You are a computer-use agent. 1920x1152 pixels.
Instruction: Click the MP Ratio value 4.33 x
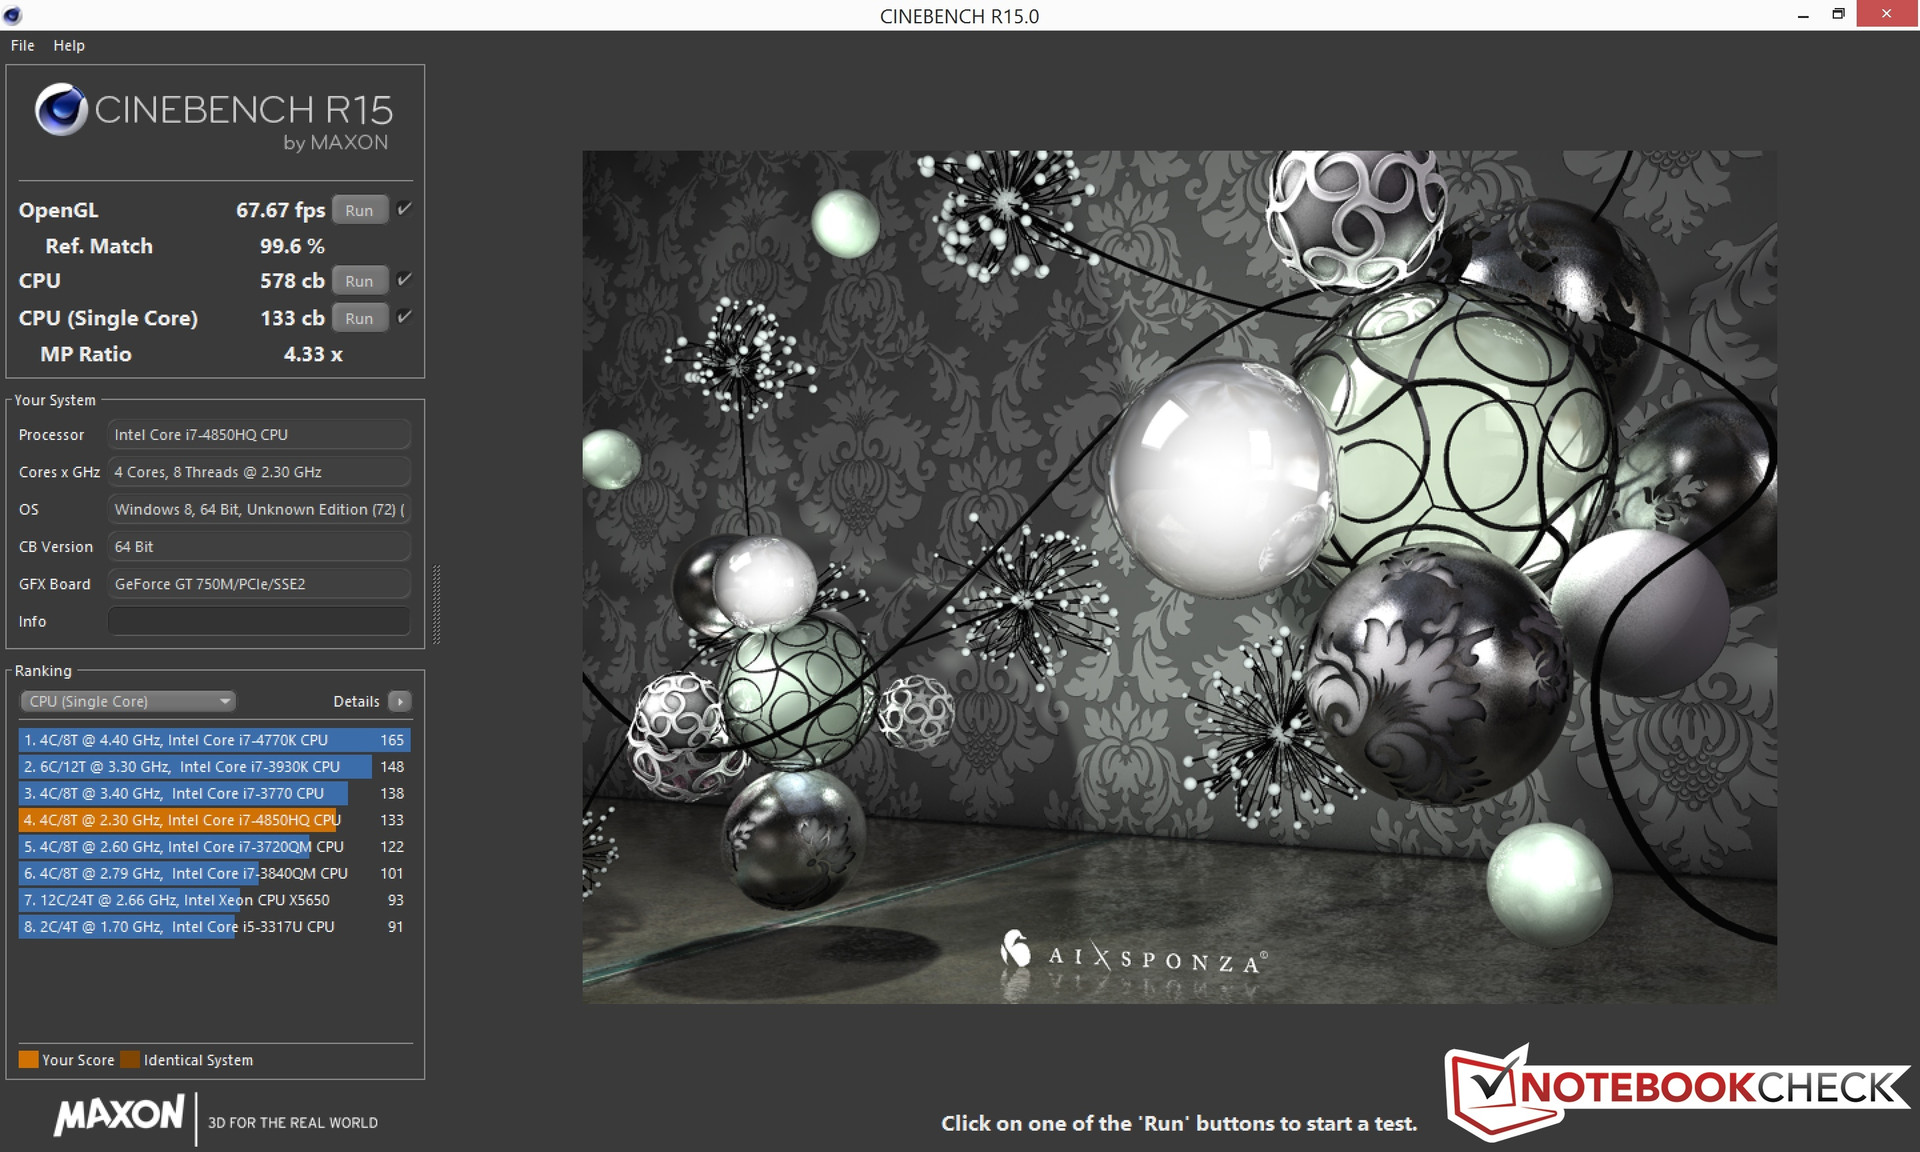point(313,354)
